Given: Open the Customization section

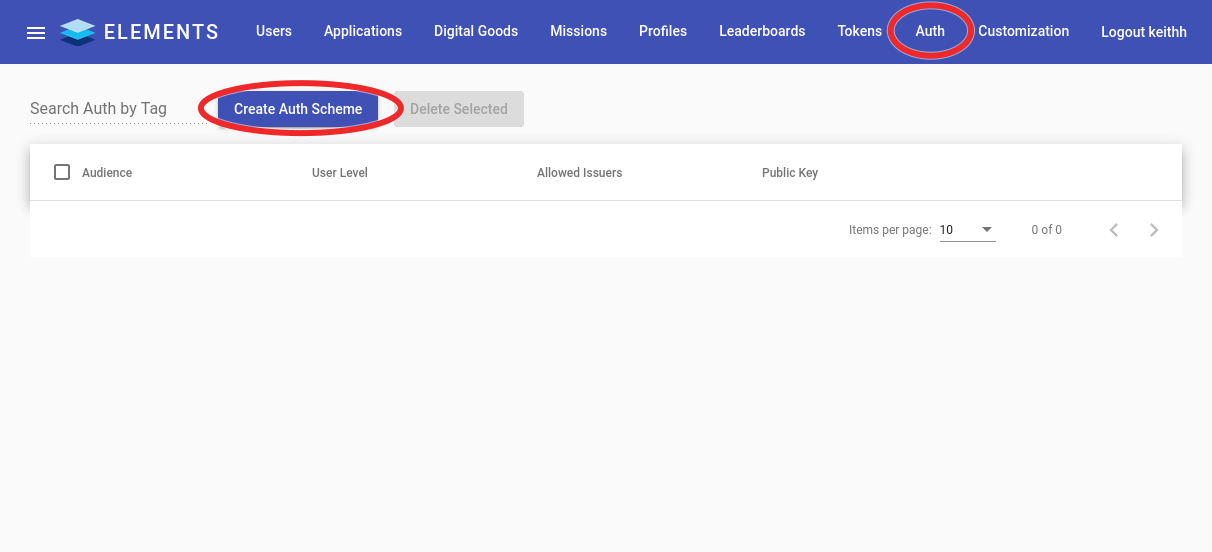Looking at the screenshot, I should (x=1023, y=31).
